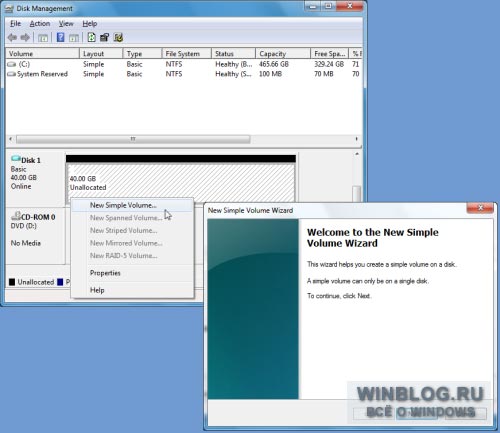Viewport: 500px width, 433px height.
Task: Click the up arrow of disk pane scrollbar
Action: (357, 154)
